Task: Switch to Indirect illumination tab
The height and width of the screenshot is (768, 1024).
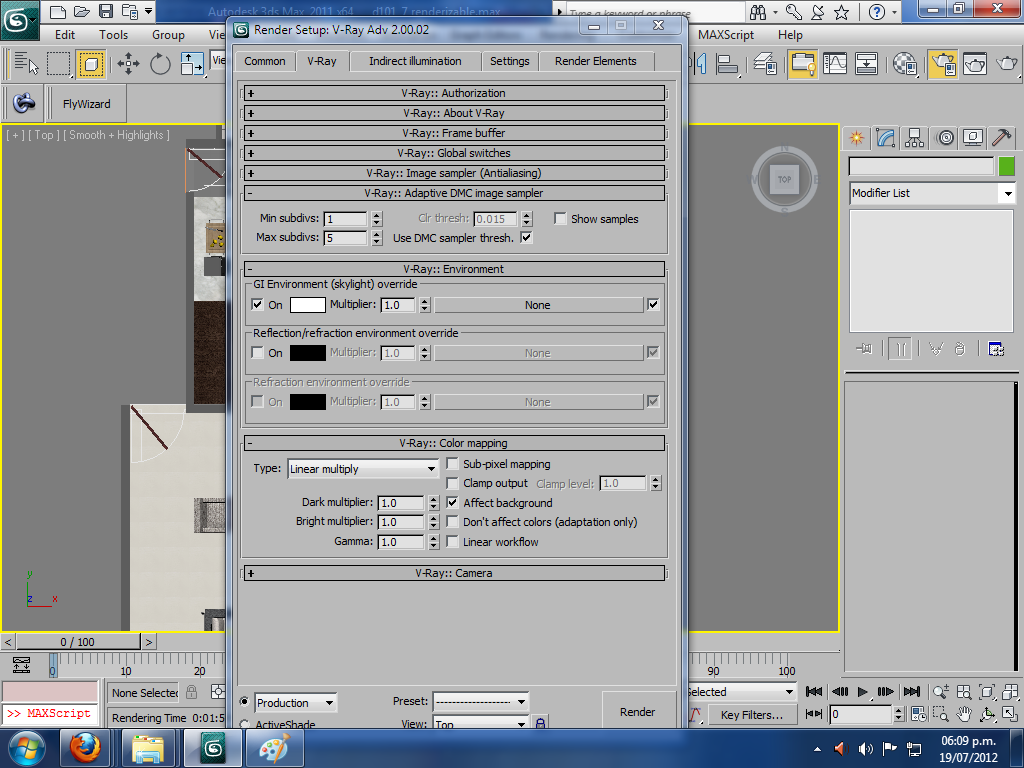Action: (x=415, y=61)
